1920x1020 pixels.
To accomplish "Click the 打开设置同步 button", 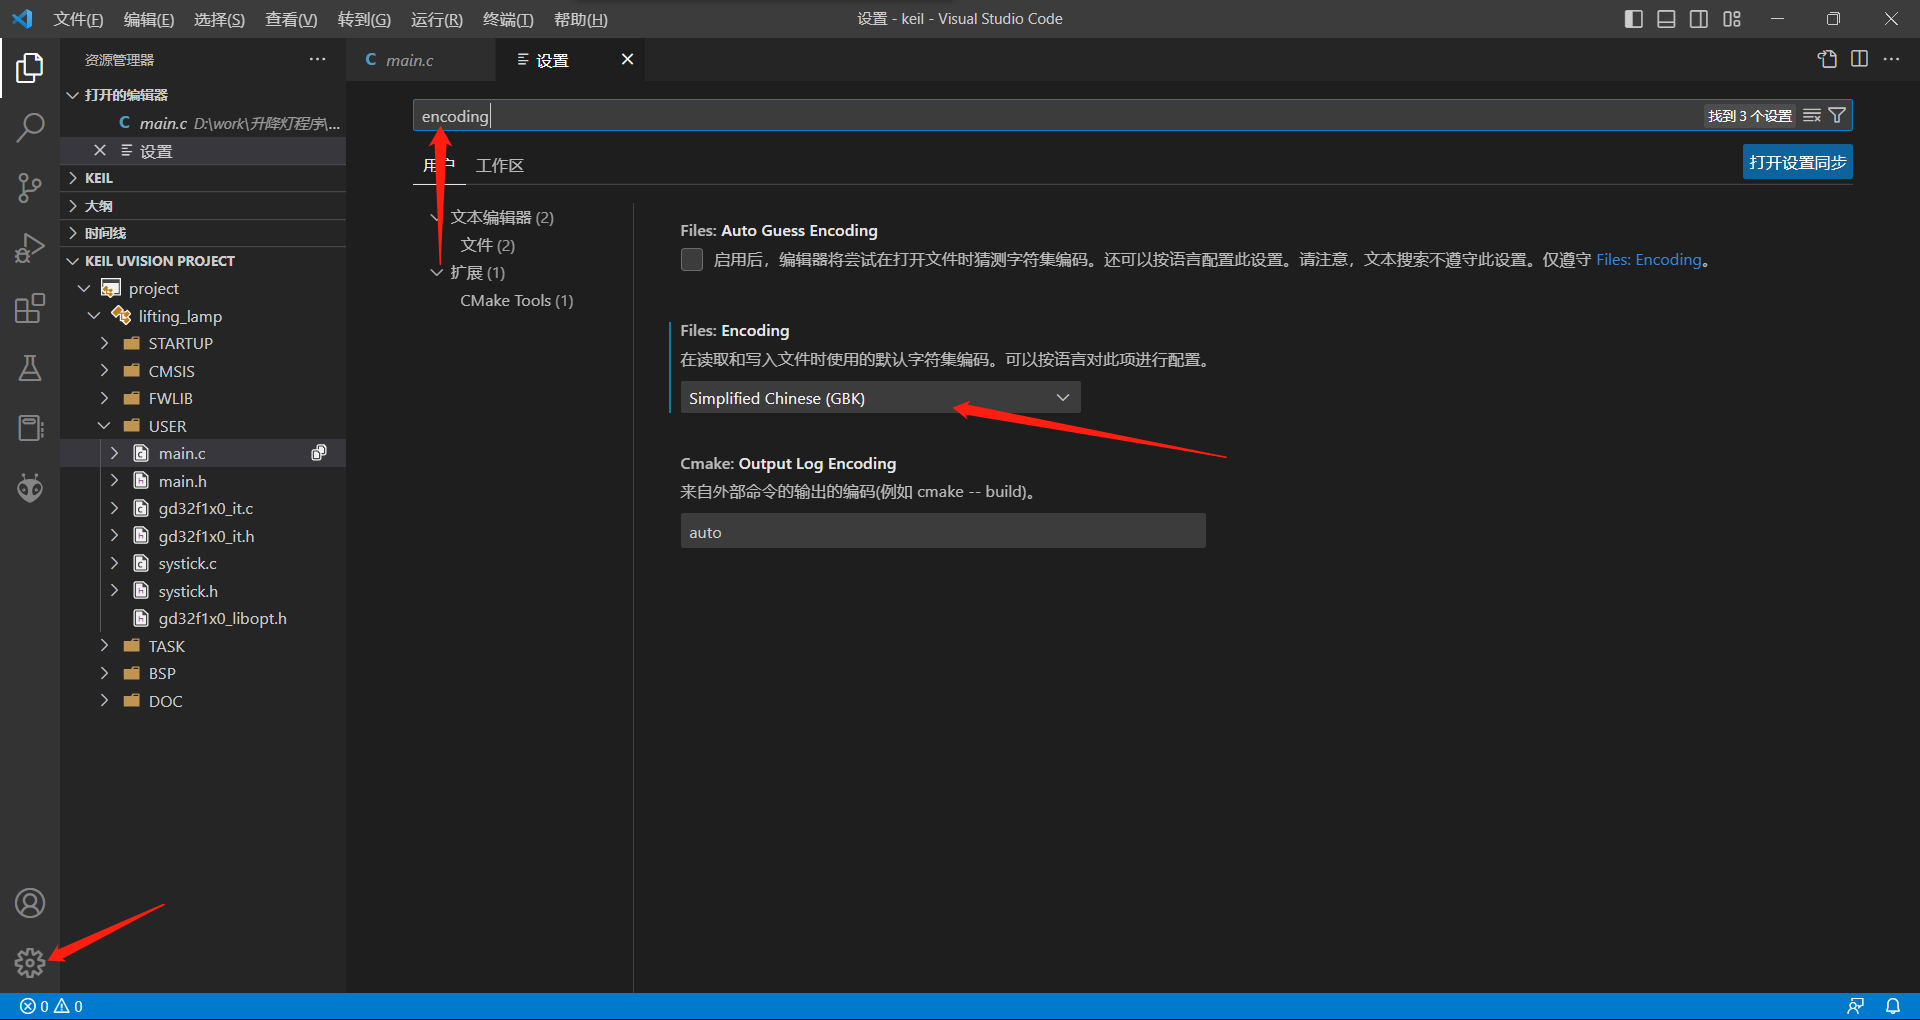I will coord(1797,163).
